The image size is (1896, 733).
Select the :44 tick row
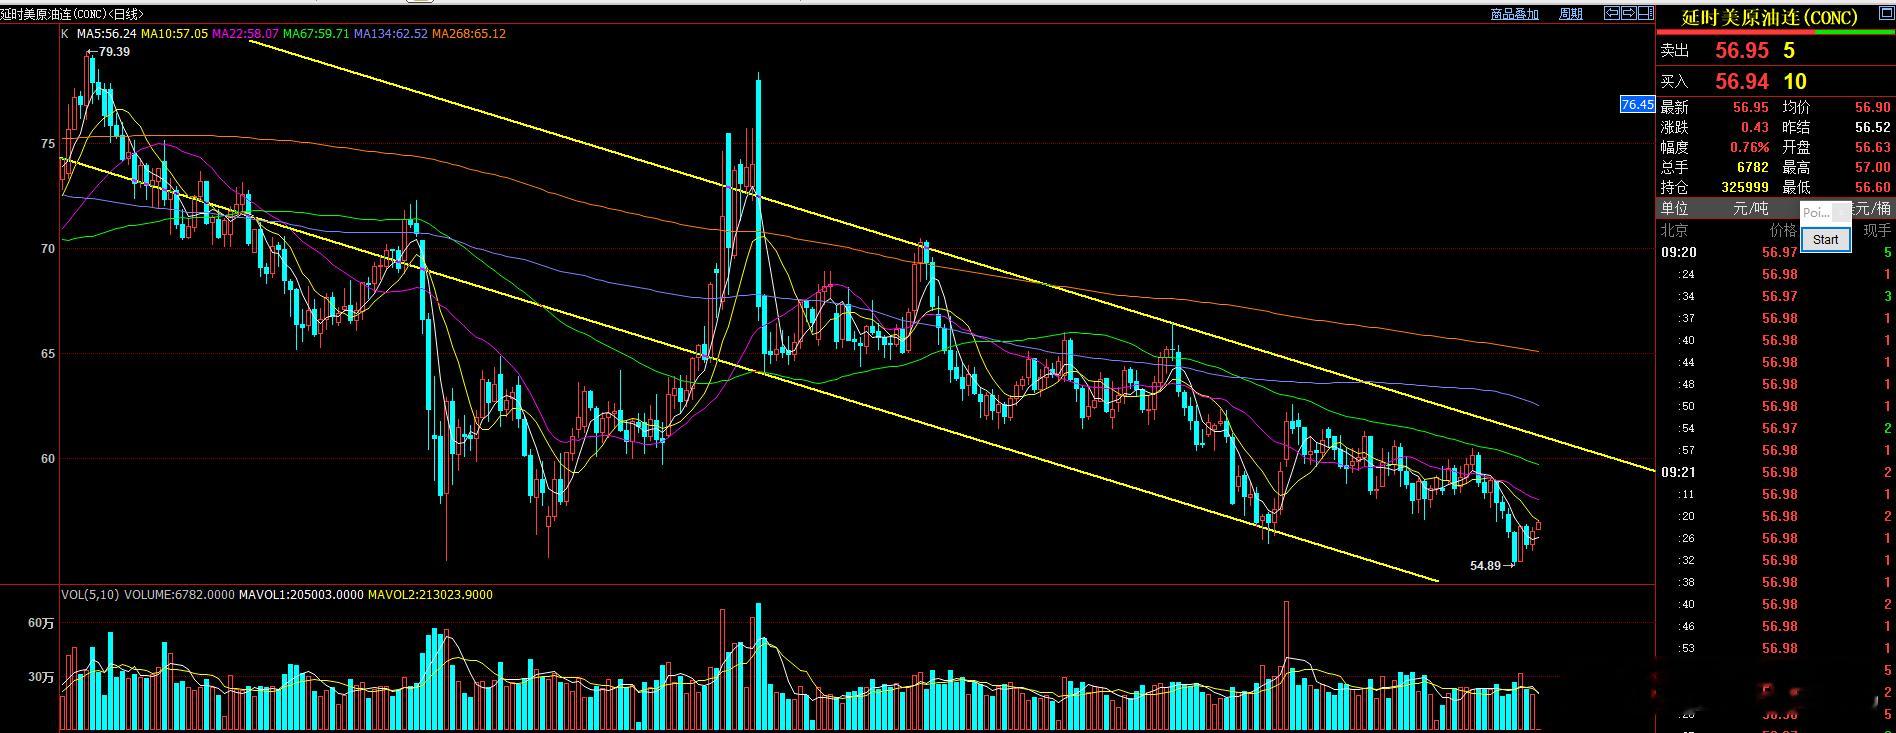tap(1776, 362)
